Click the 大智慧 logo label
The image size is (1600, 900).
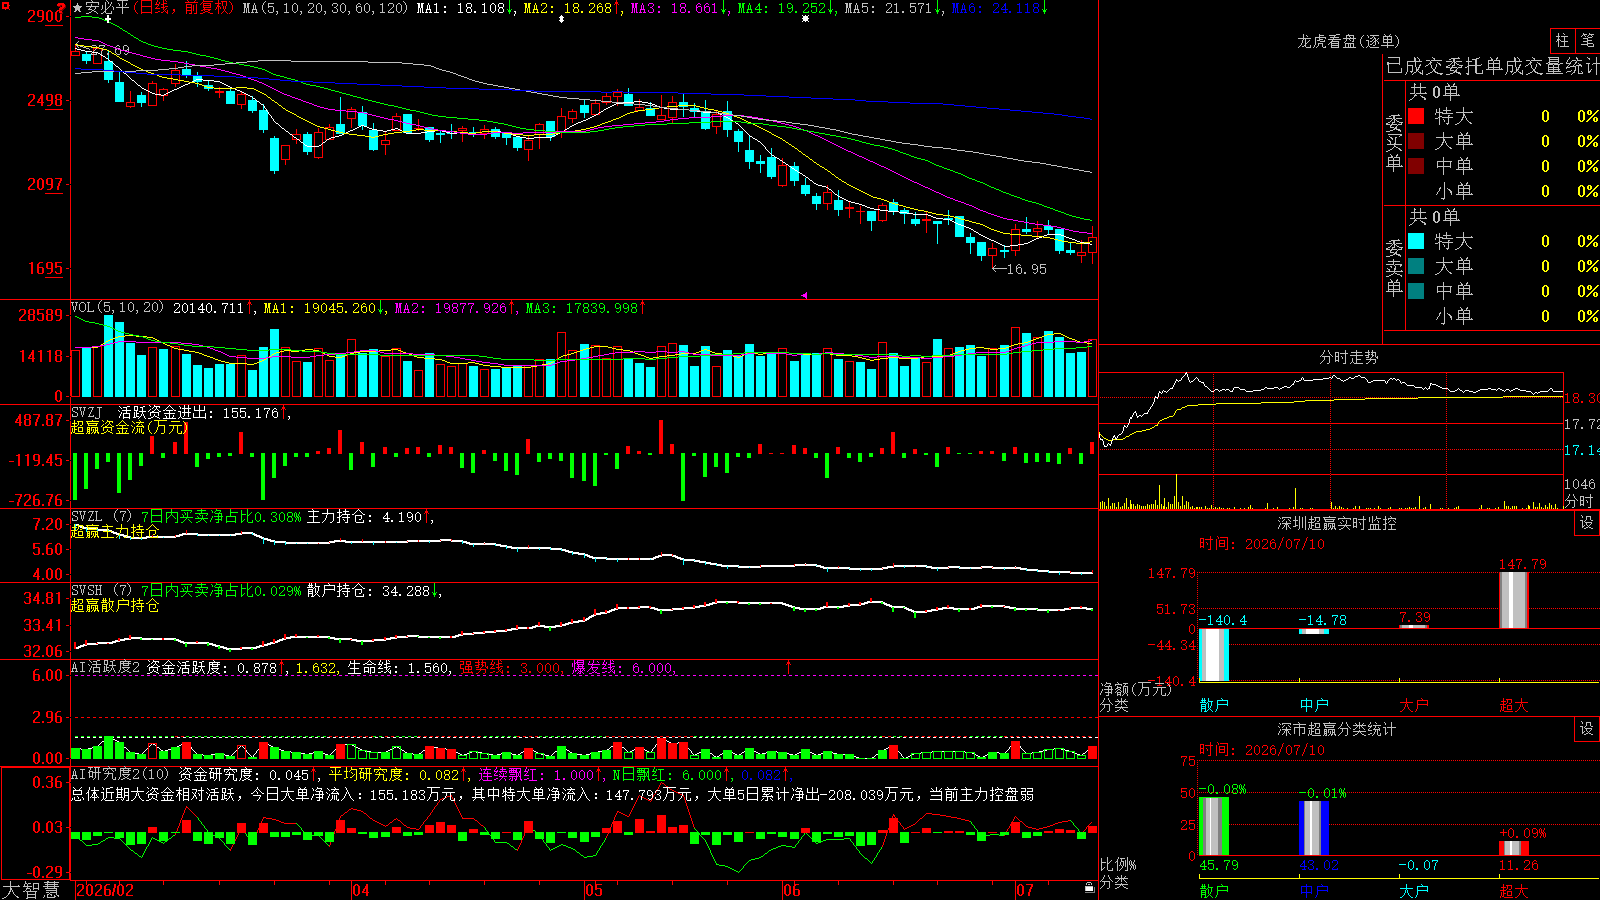(31, 890)
